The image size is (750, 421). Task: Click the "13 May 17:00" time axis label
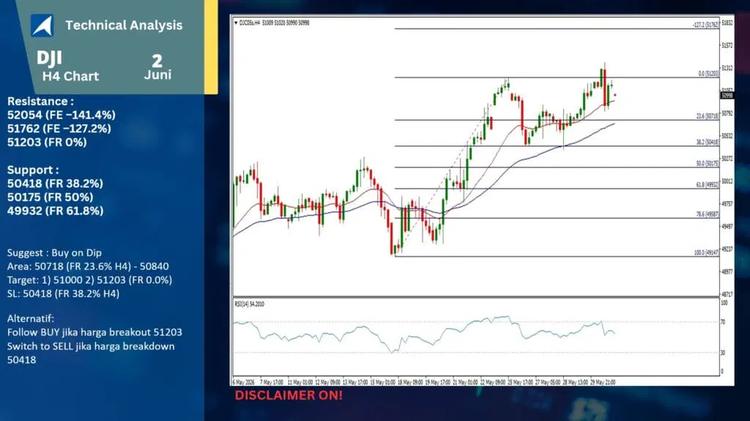tap(355, 382)
